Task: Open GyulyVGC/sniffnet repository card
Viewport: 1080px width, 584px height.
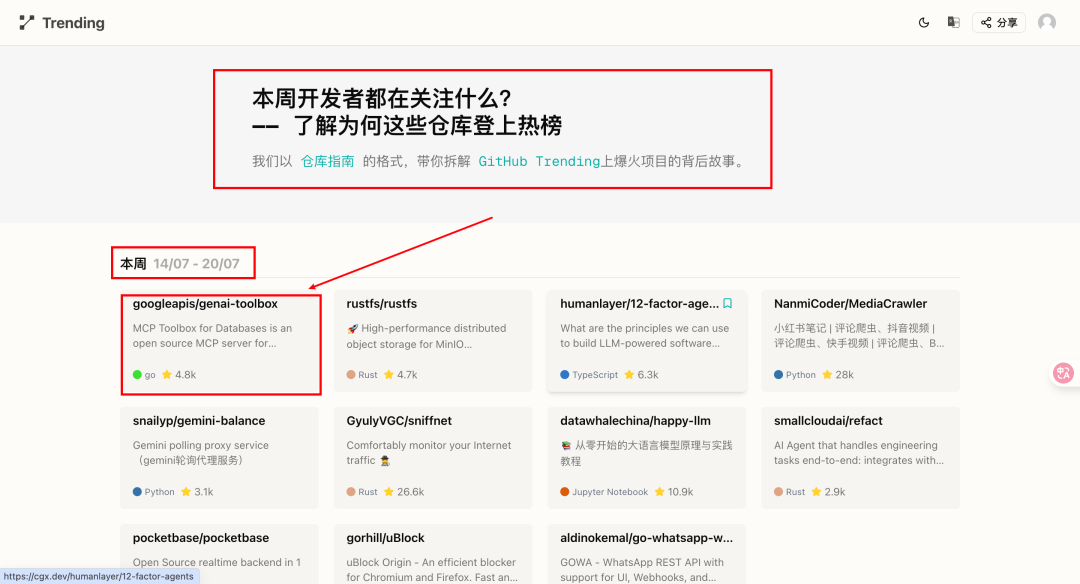Action: coord(433,458)
